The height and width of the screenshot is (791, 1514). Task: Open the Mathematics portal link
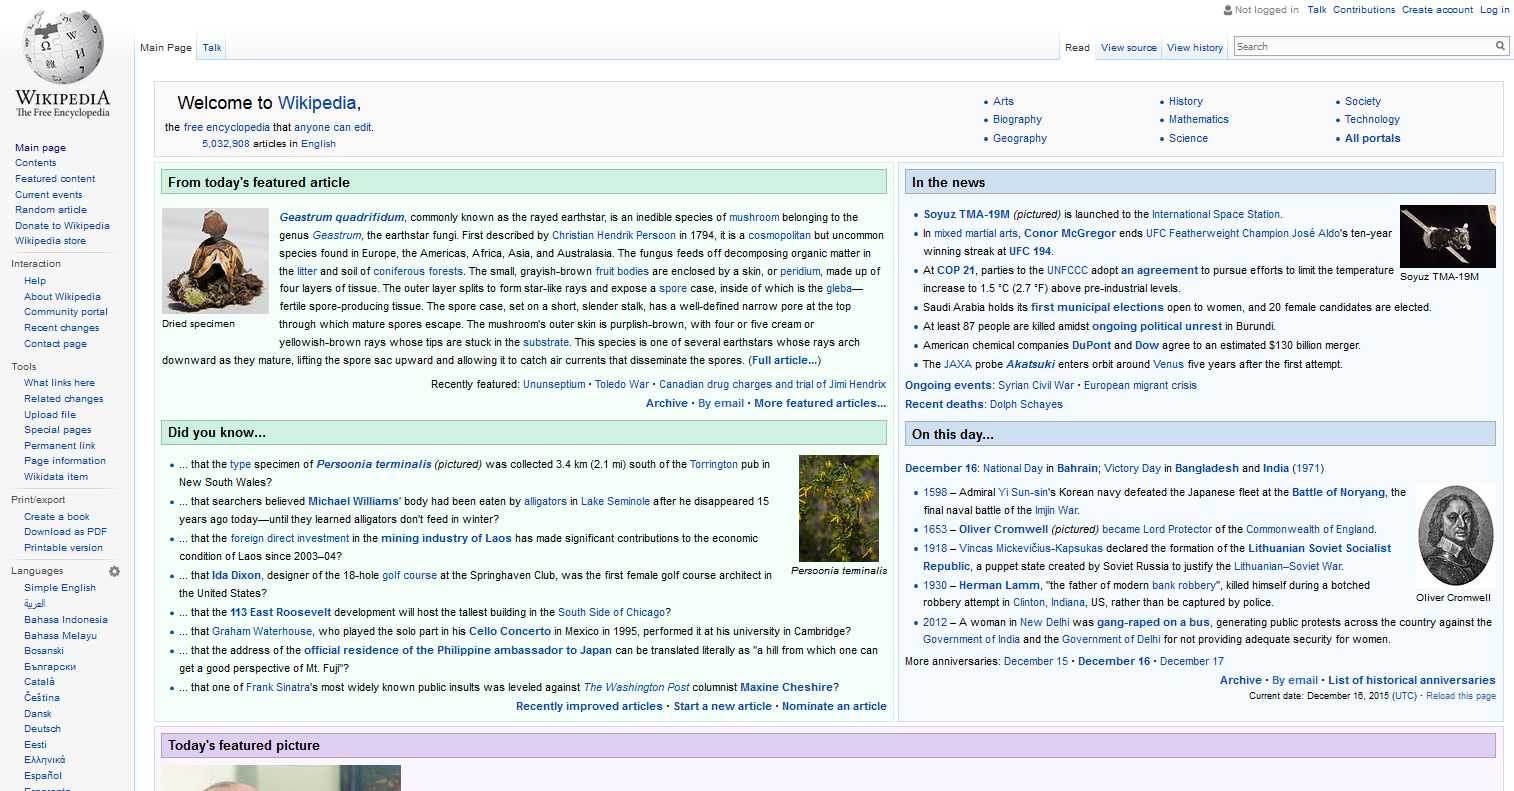pos(1199,119)
